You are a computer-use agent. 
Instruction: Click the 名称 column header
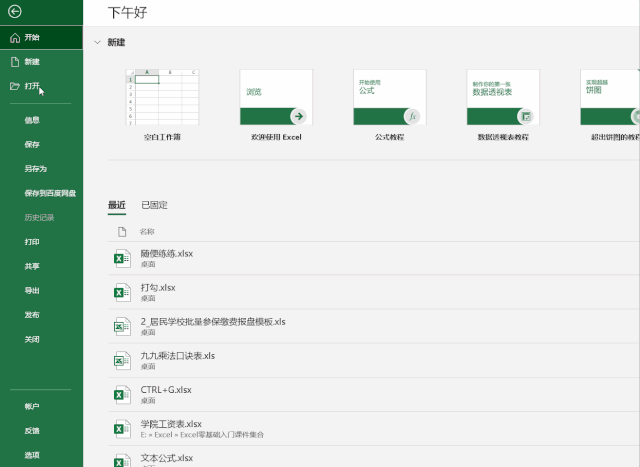click(147, 232)
